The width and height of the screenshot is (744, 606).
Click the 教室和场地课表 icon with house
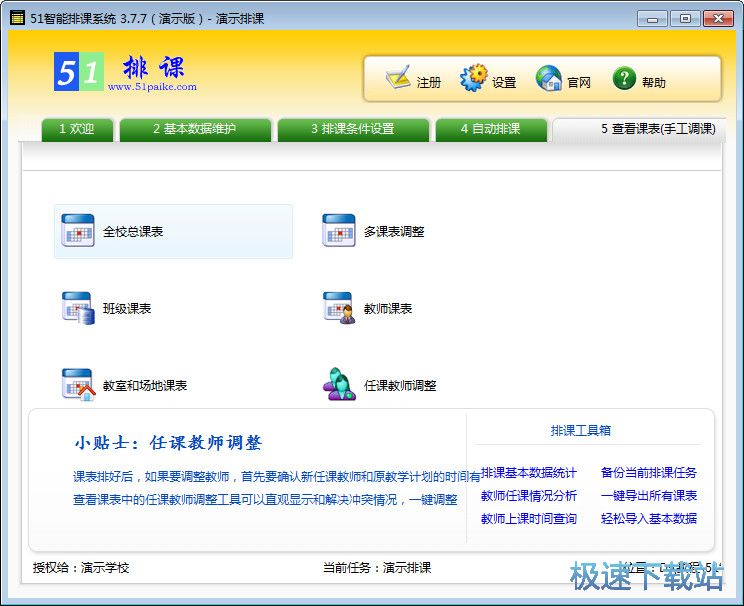coord(79,385)
